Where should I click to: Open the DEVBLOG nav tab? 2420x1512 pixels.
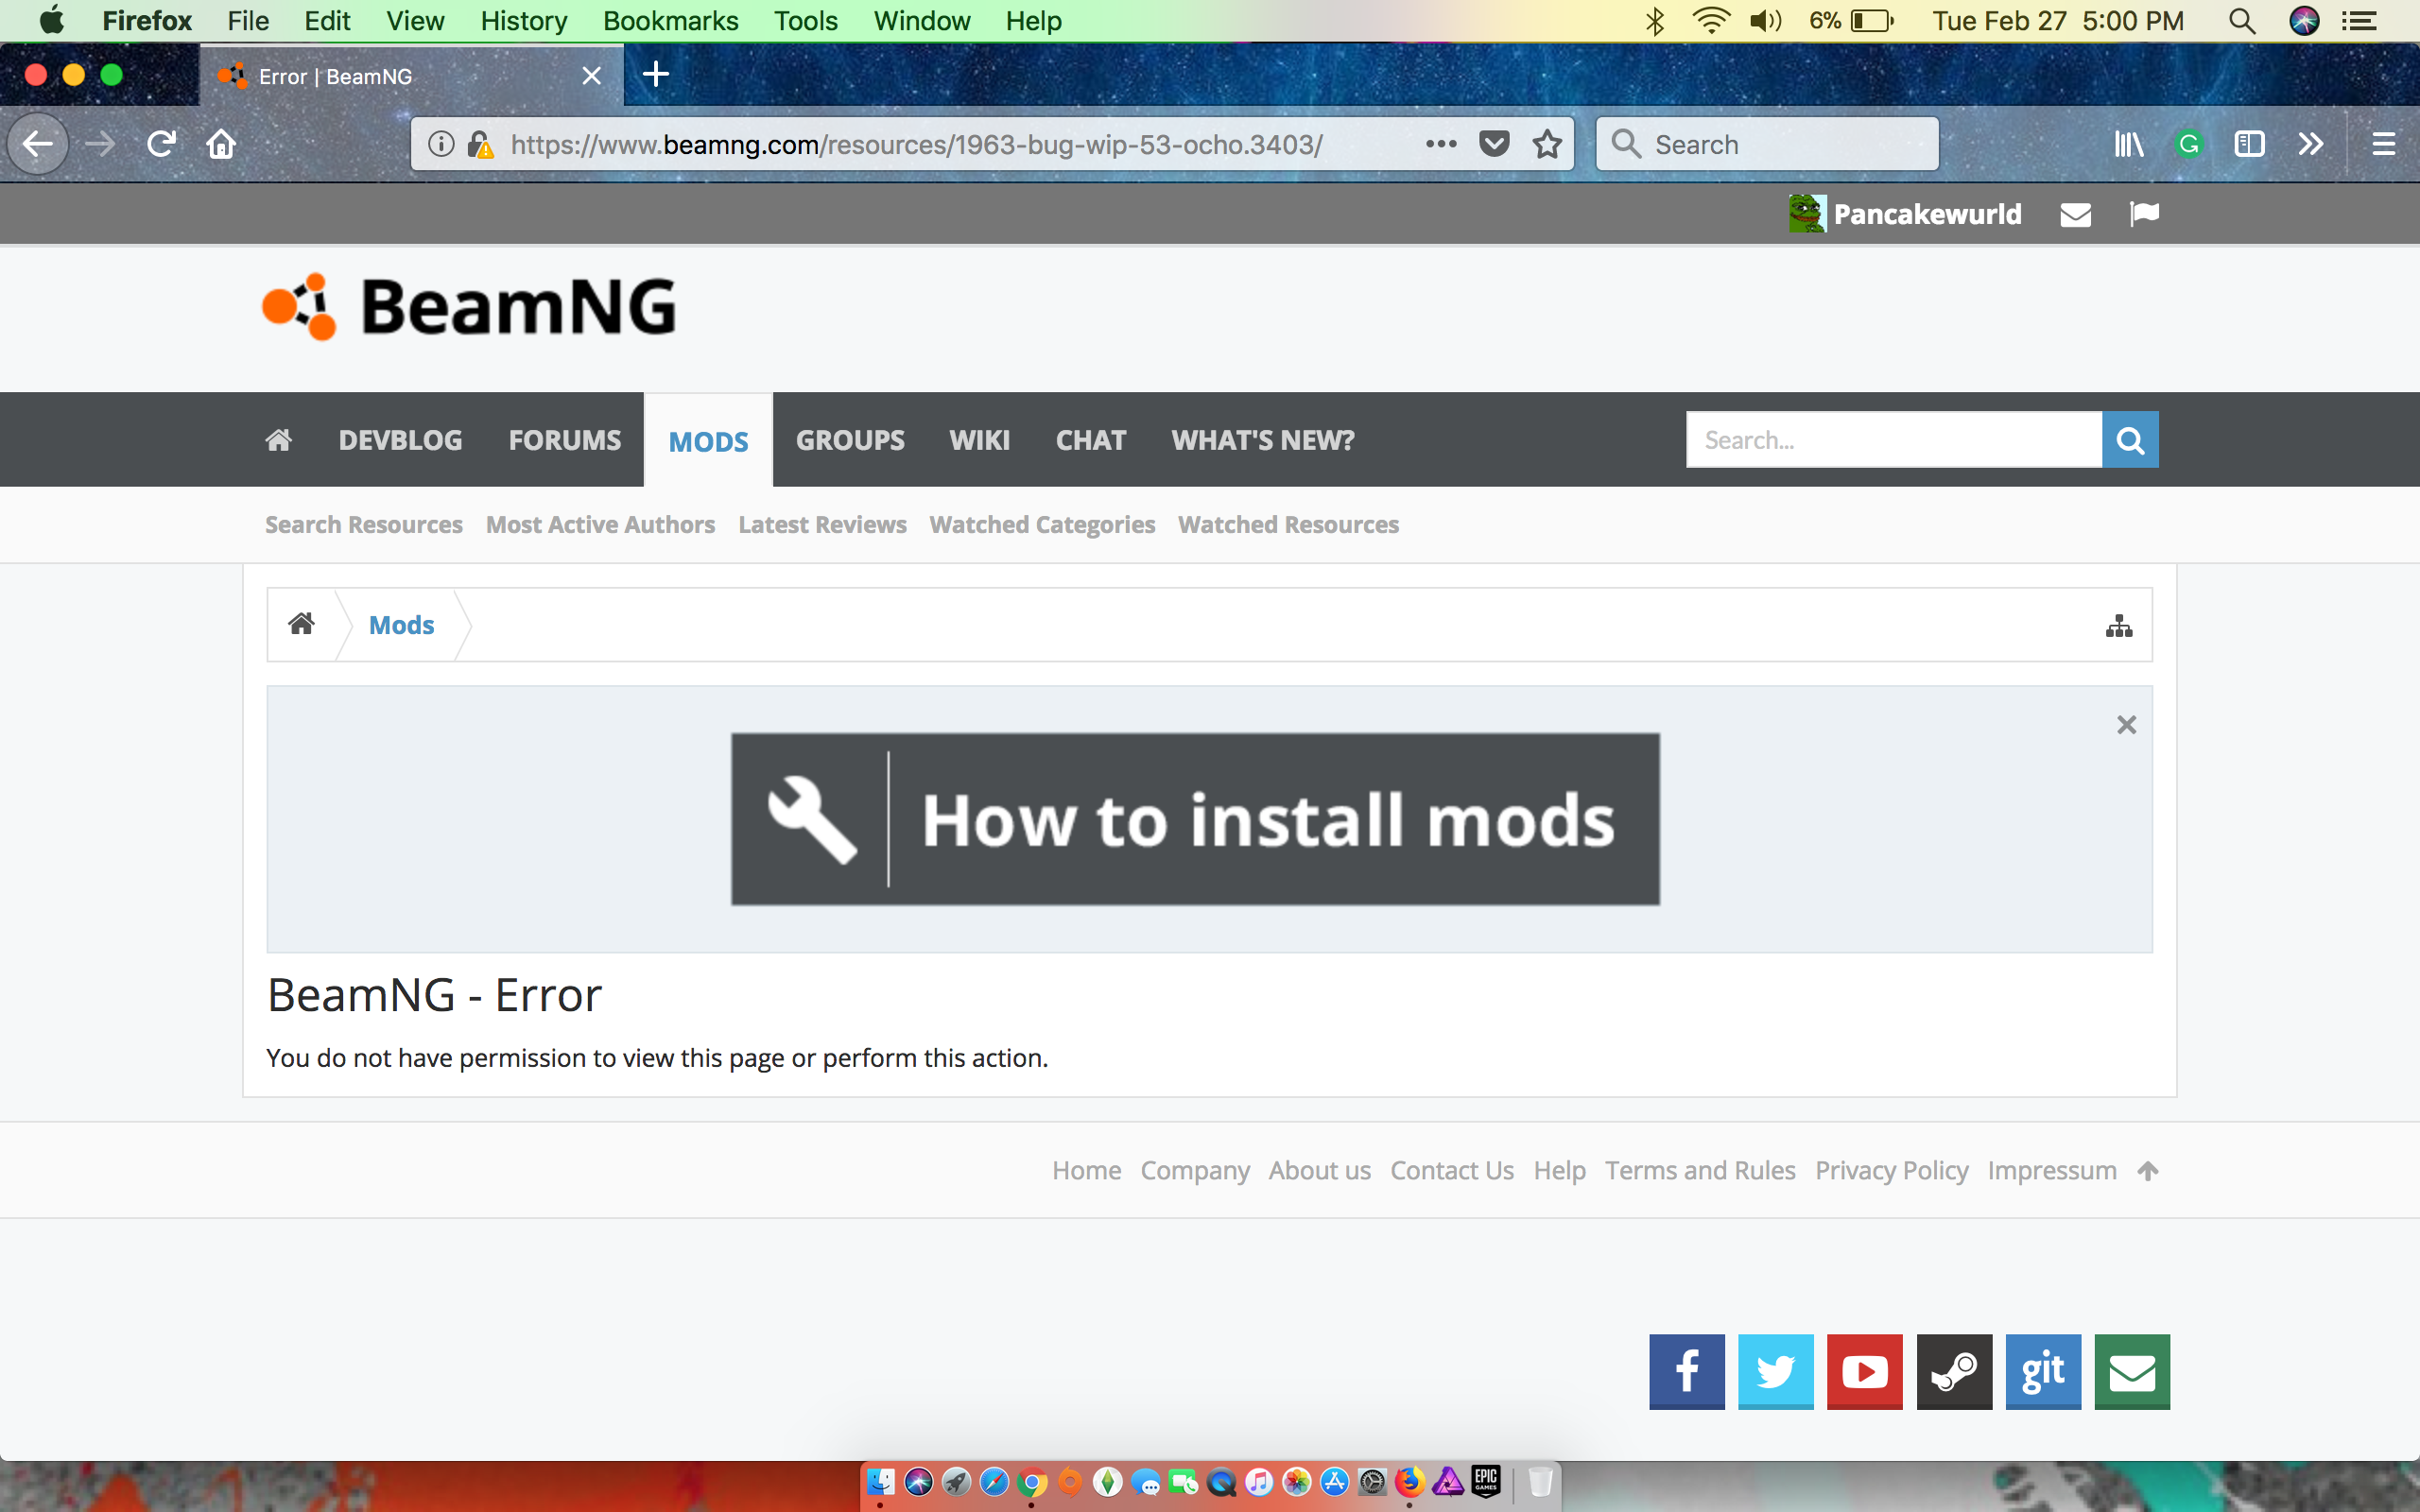[x=400, y=440]
